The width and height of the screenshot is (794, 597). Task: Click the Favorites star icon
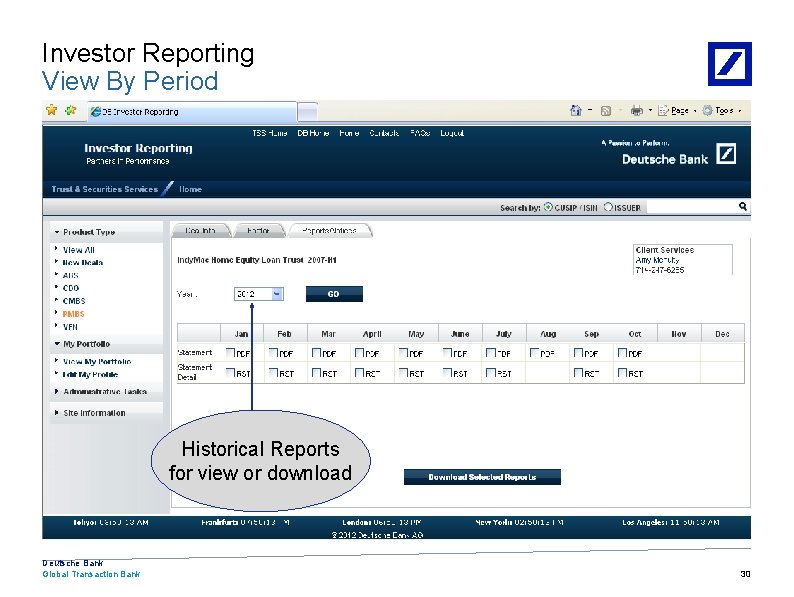pyautogui.click(x=52, y=110)
